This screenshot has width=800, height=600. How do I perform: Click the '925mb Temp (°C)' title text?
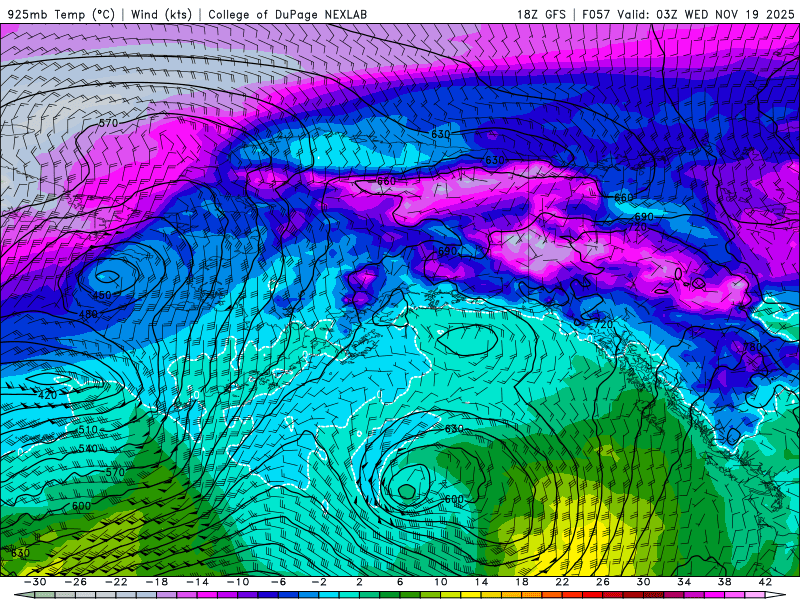(x=61, y=14)
